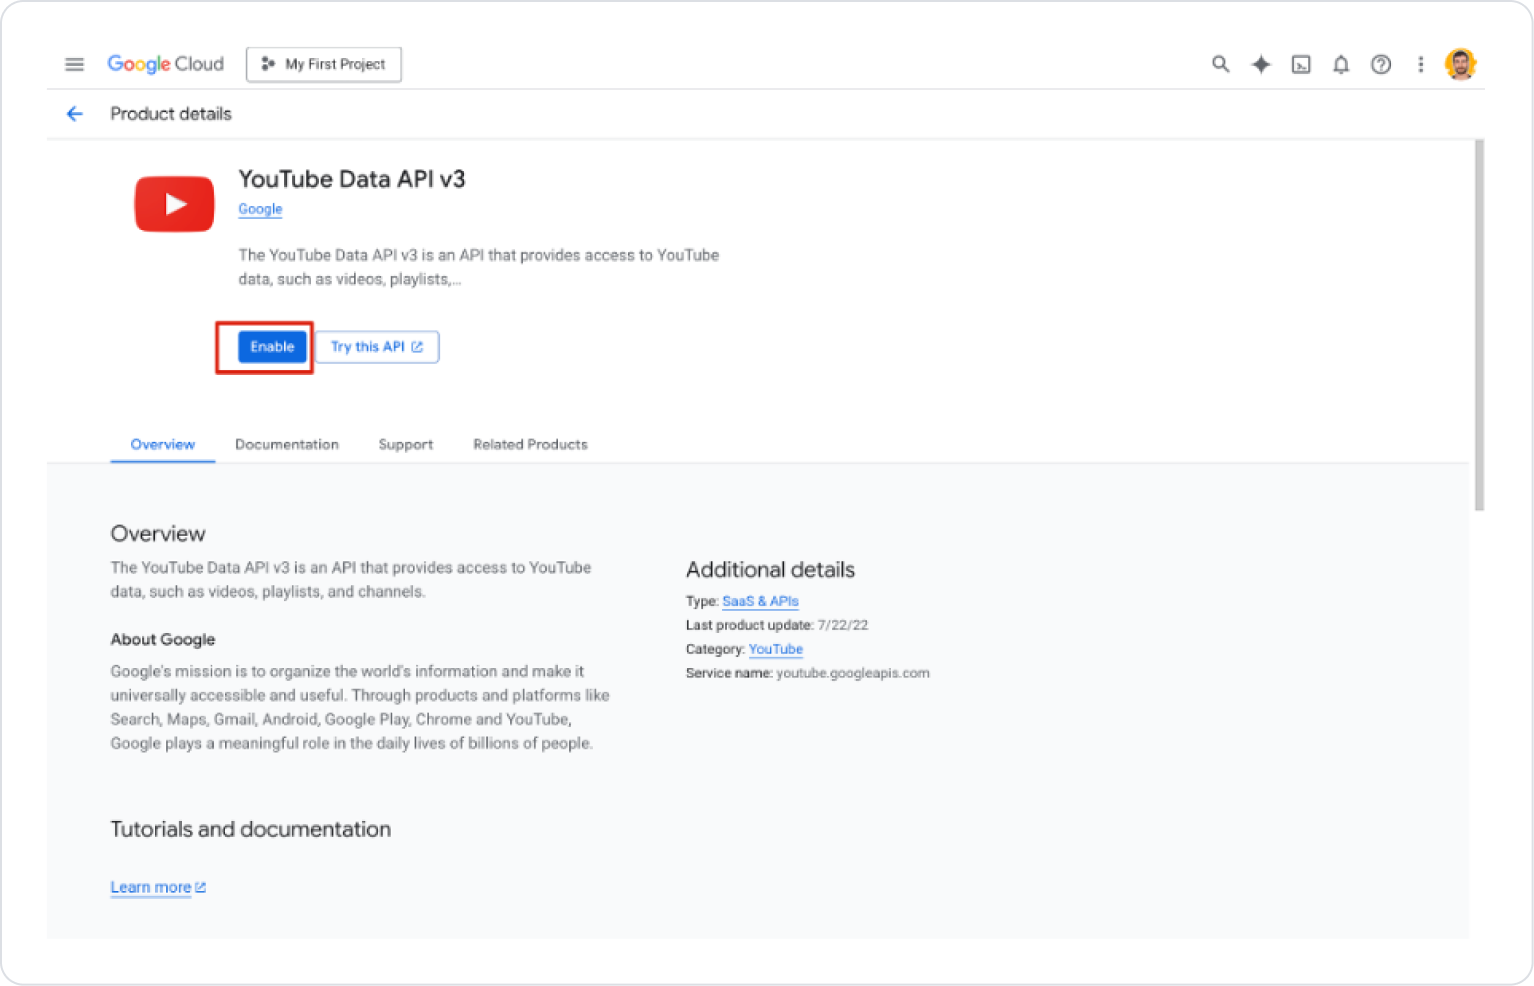Open the three-dot more options menu

coord(1421,64)
